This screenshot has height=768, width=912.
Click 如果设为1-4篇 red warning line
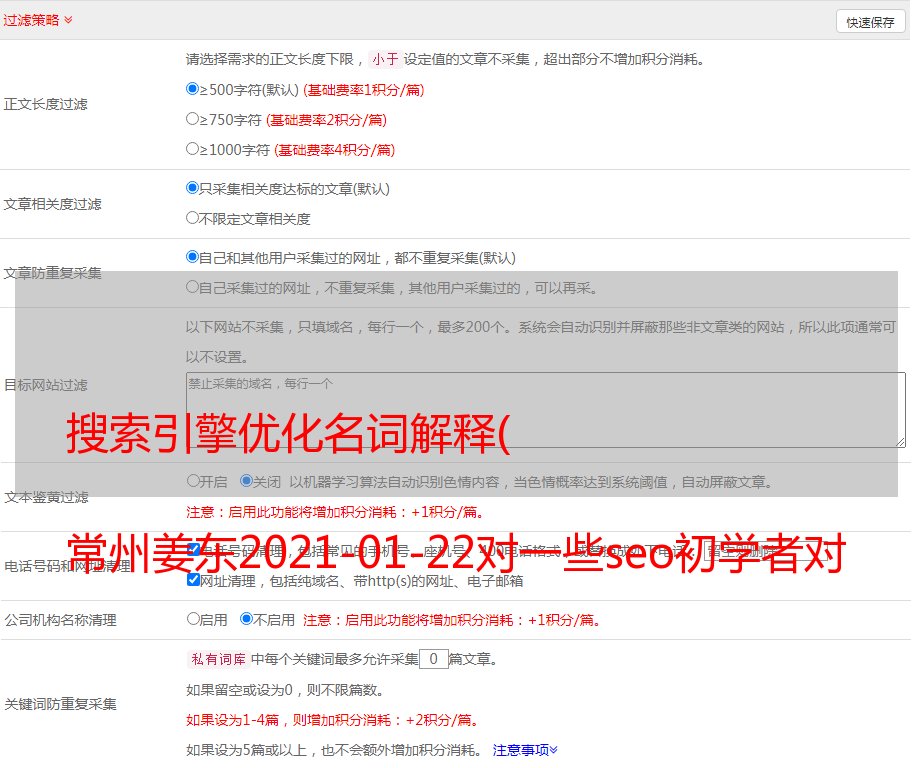333,720
